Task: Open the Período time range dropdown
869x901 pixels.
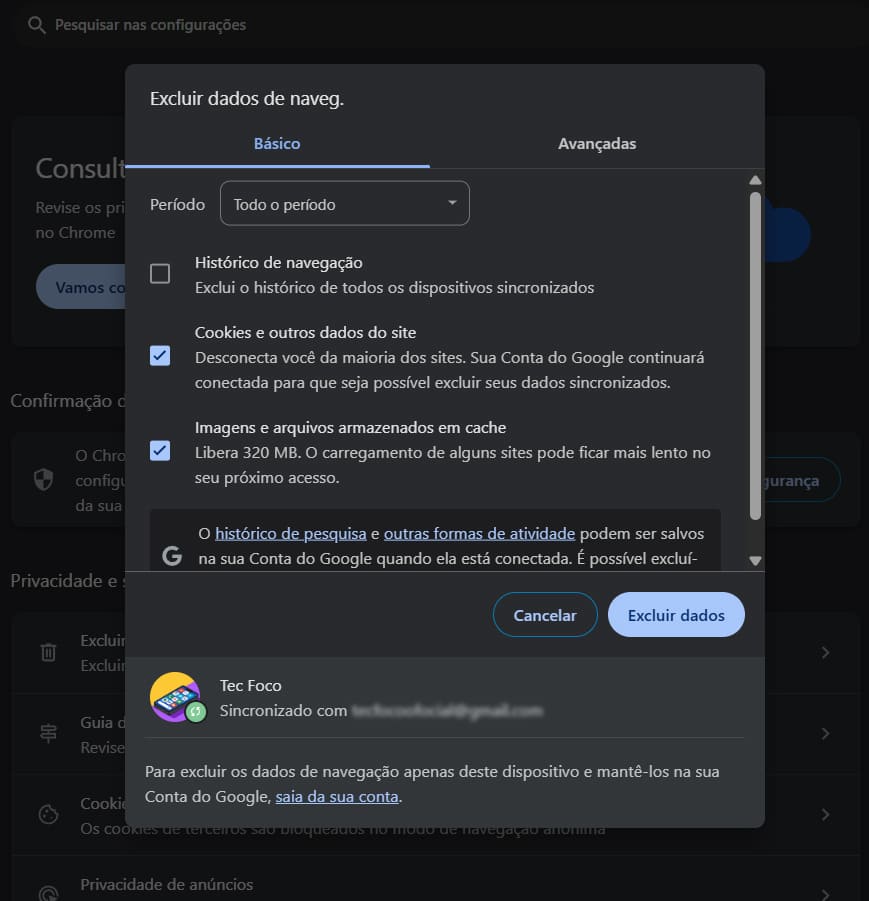Action: tap(344, 204)
